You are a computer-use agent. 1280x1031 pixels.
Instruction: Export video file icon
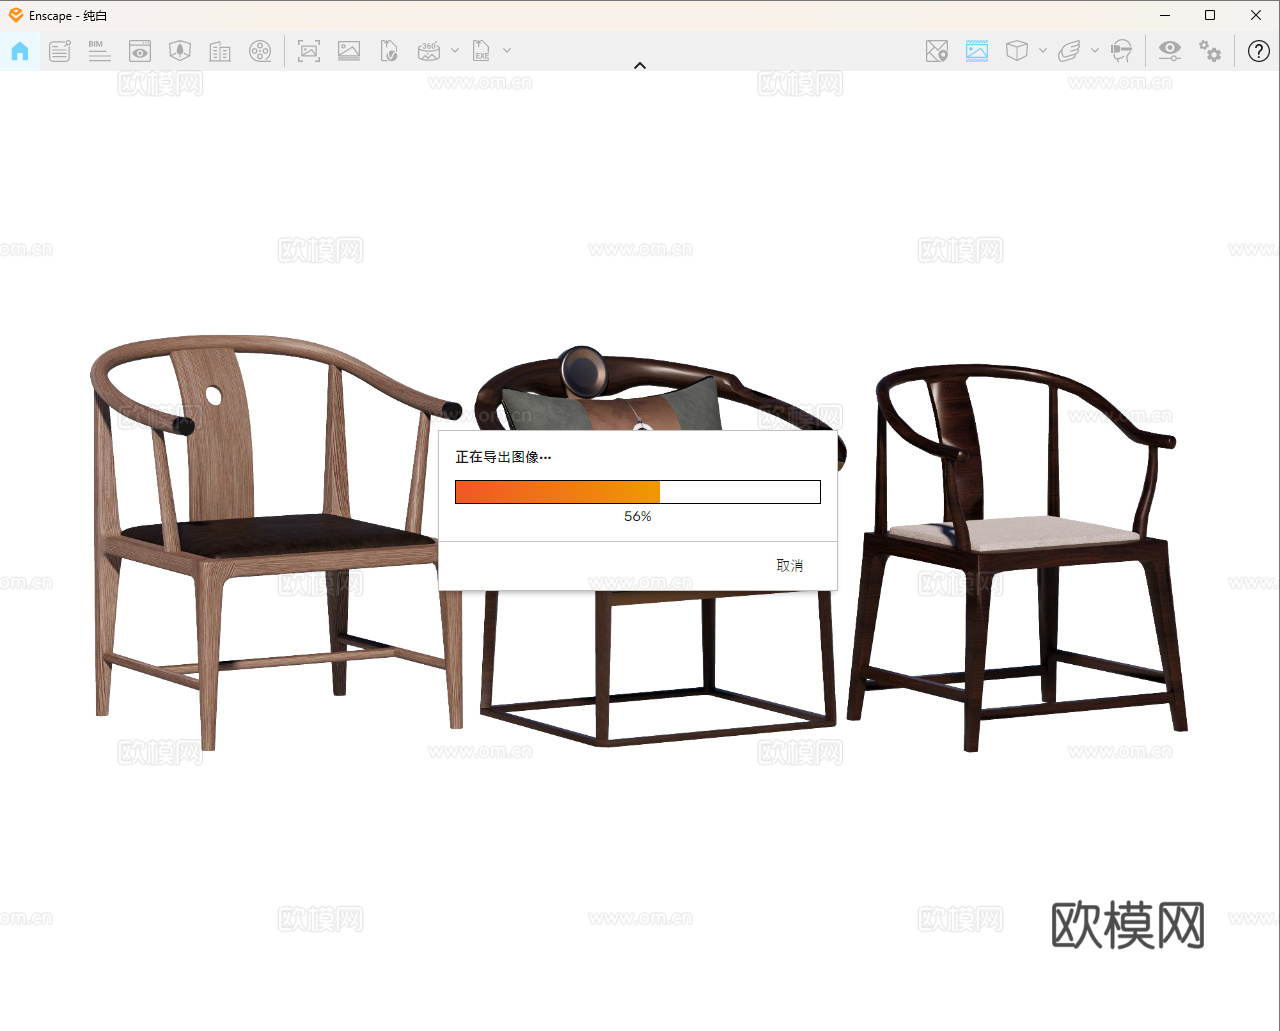click(389, 51)
